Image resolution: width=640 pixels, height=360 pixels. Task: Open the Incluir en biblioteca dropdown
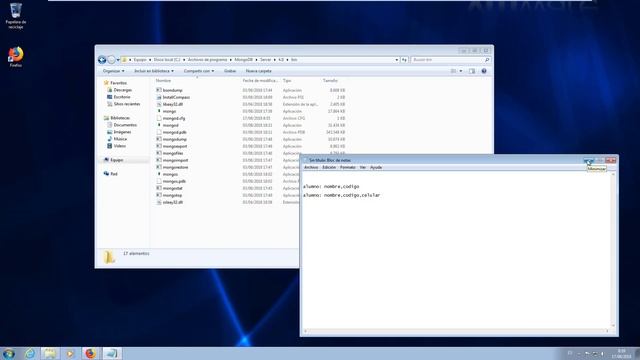pyautogui.click(x=154, y=71)
